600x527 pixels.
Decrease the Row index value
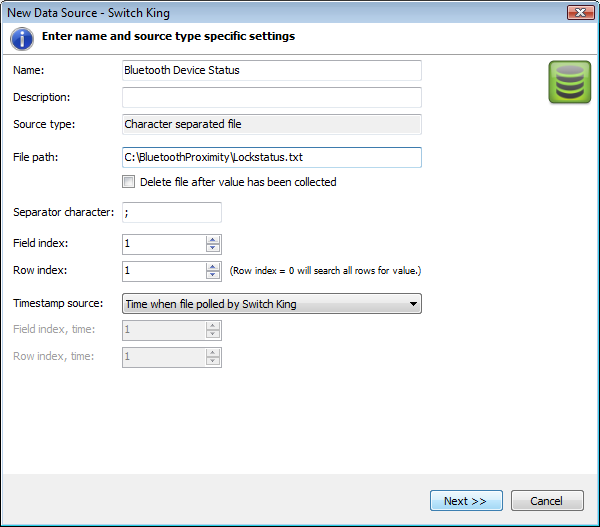(212, 275)
